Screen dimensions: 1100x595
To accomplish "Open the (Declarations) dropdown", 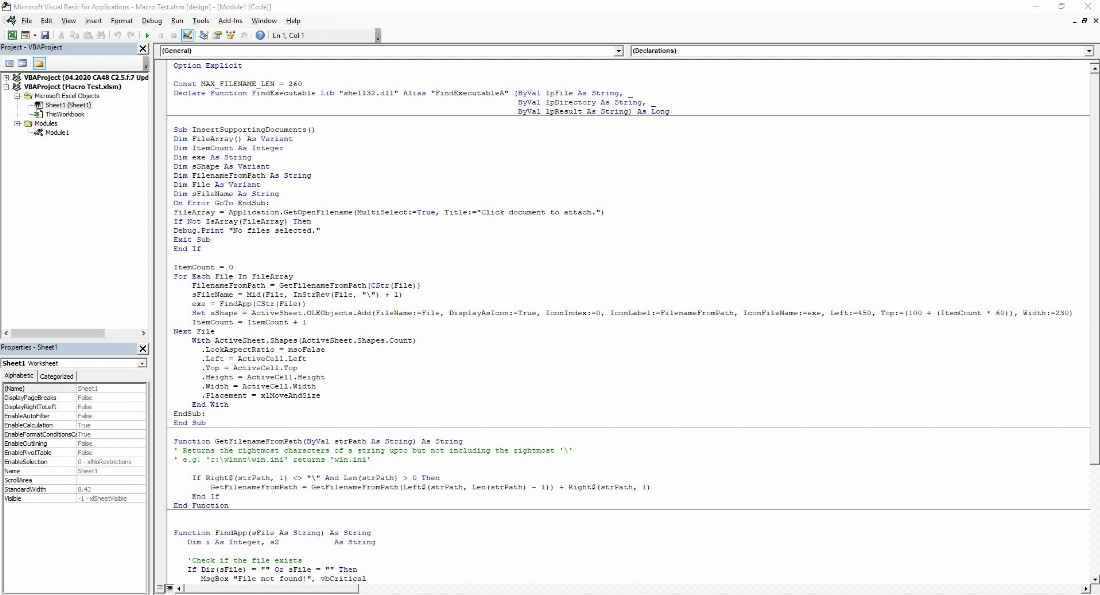I will (x=1088, y=50).
